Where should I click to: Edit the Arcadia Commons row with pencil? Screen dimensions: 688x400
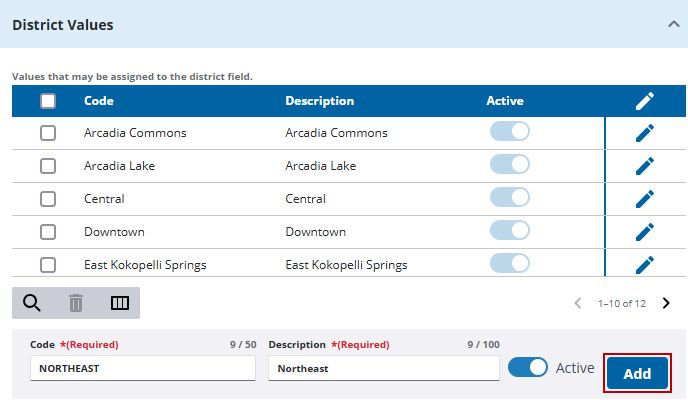click(645, 133)
